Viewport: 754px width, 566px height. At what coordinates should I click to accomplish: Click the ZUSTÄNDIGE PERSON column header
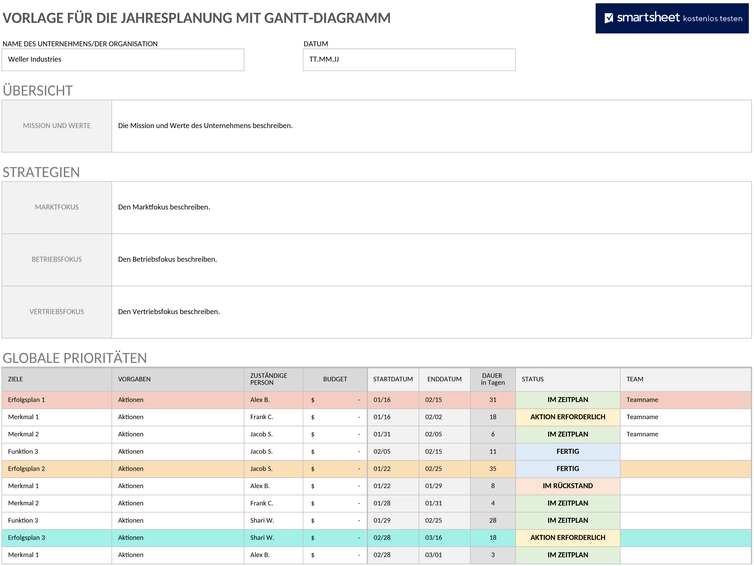click(274, 379)
